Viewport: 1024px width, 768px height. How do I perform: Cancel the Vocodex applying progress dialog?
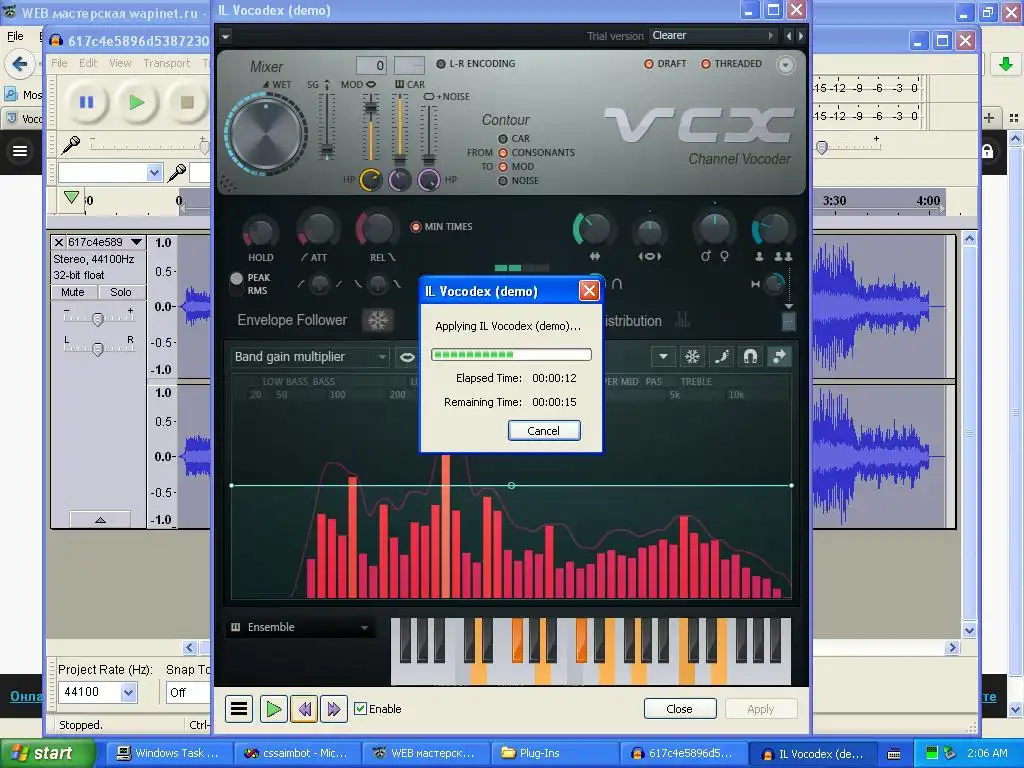[543, 430]
